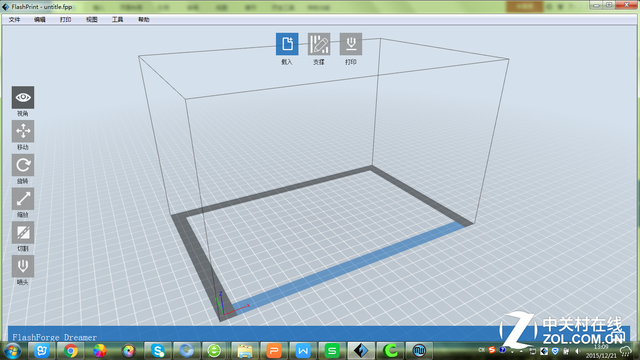Viewport: 640px width, 360px height.
Task: Click the Print (打印) toolbar icon
Action: 351,44
